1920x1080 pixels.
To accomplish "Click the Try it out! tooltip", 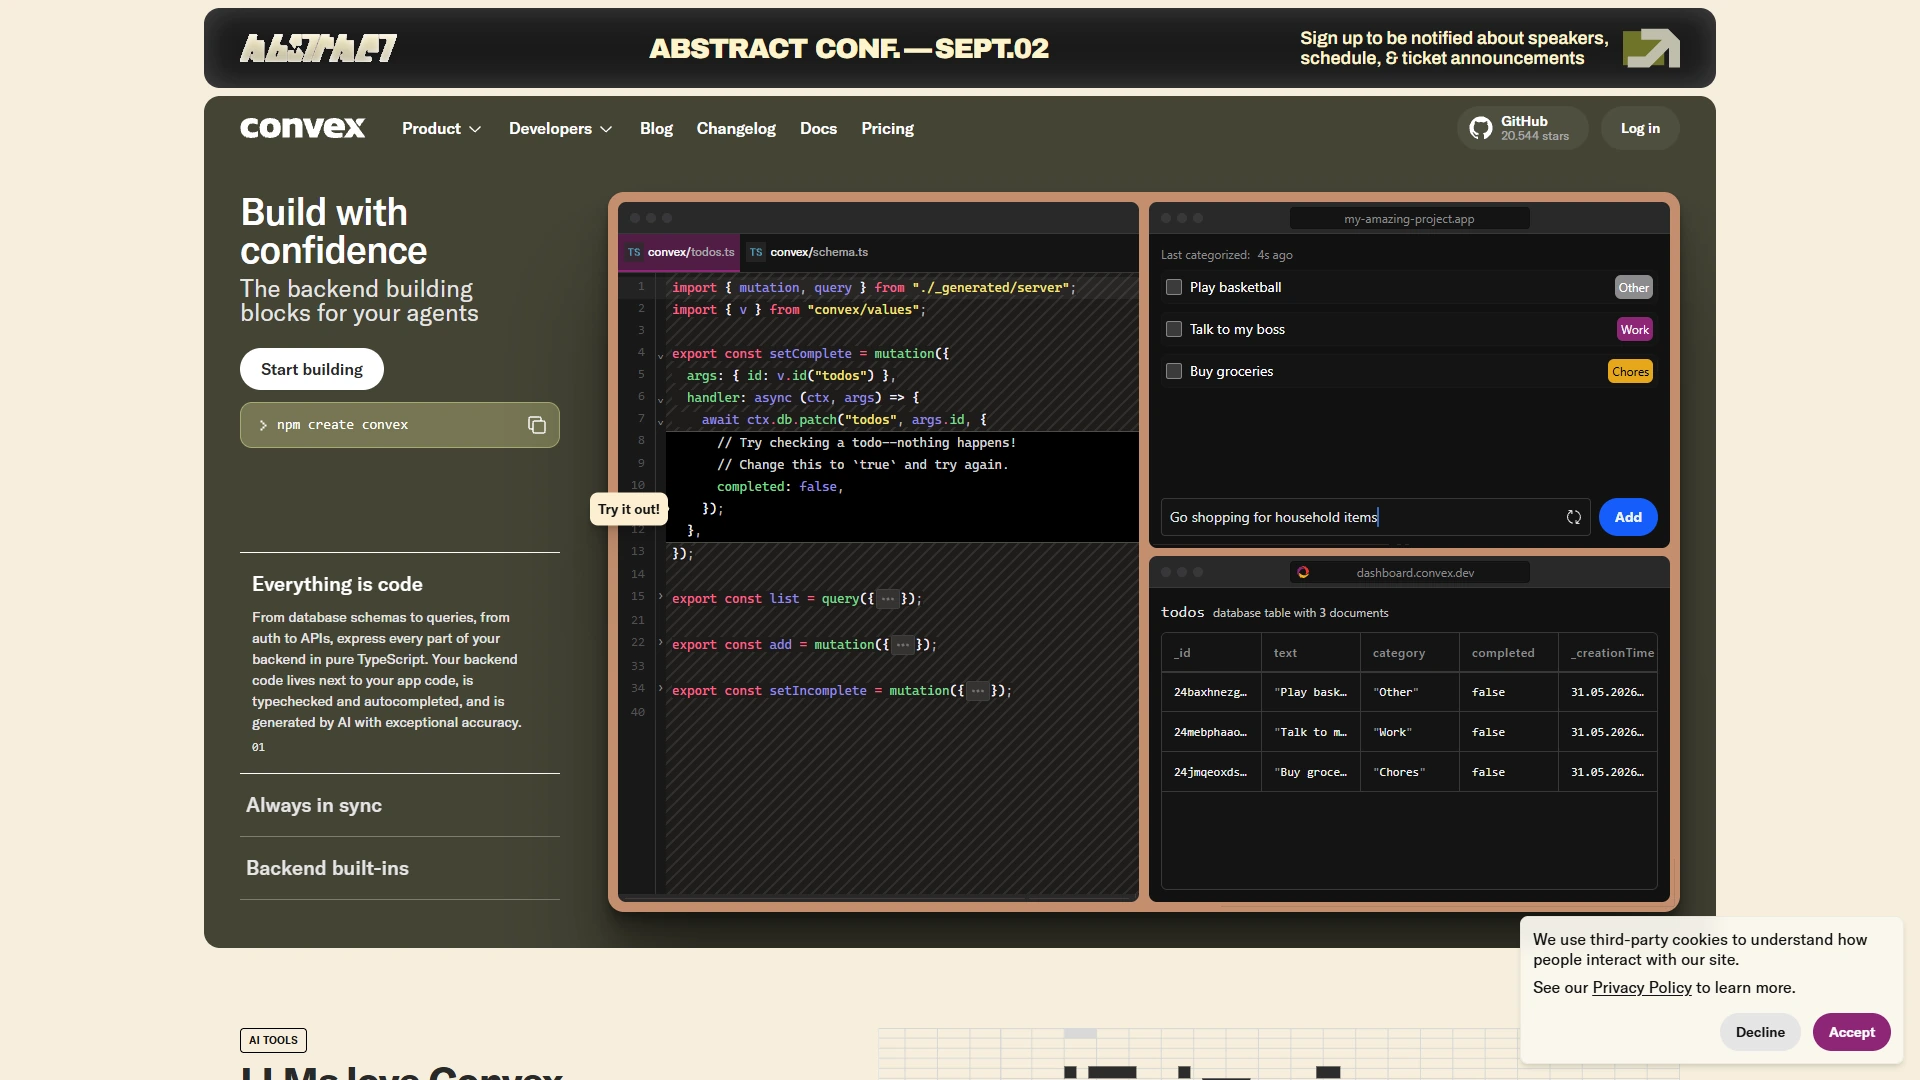I will pos(629,509).
